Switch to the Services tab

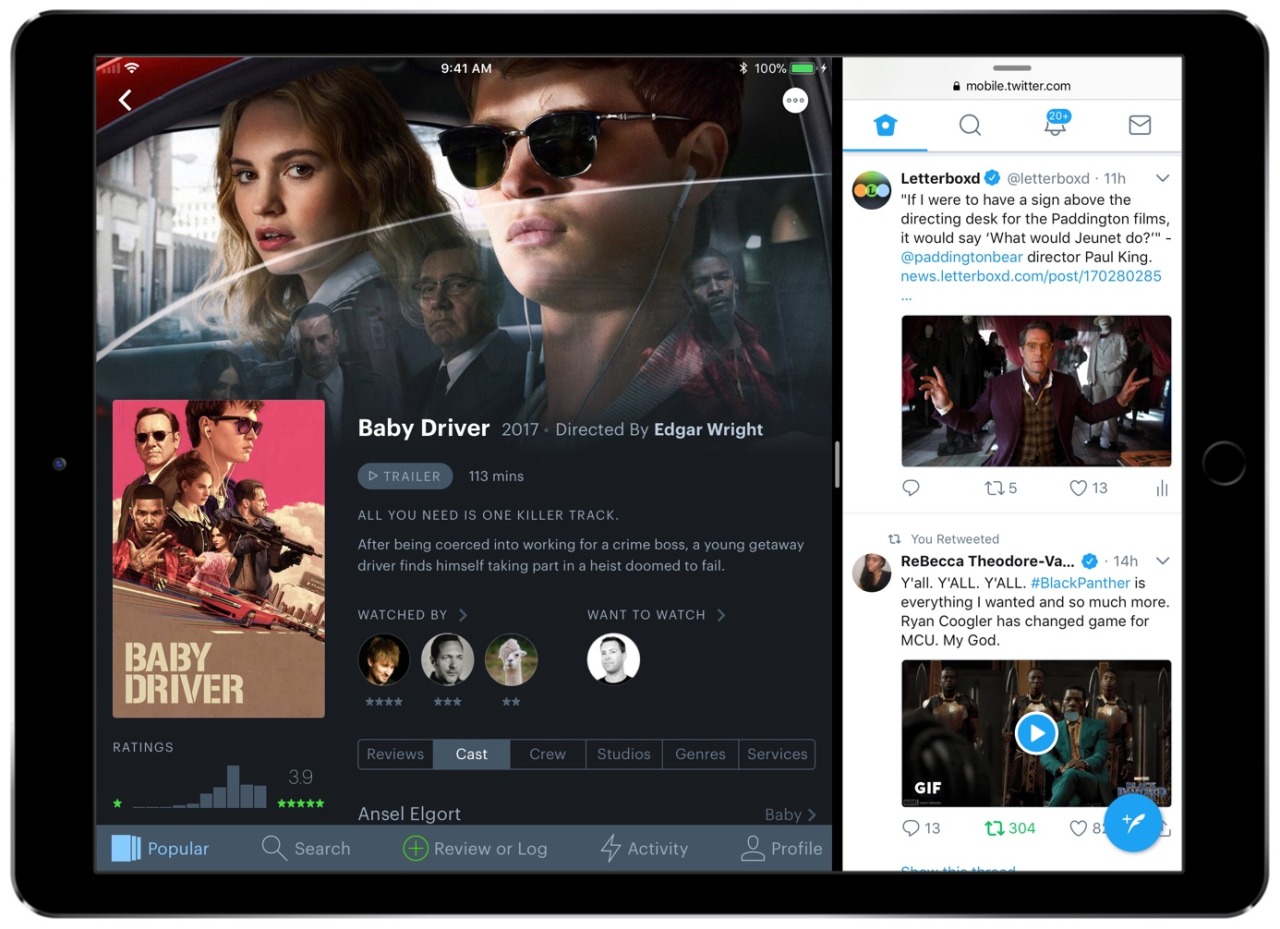(x=777, y=754)
